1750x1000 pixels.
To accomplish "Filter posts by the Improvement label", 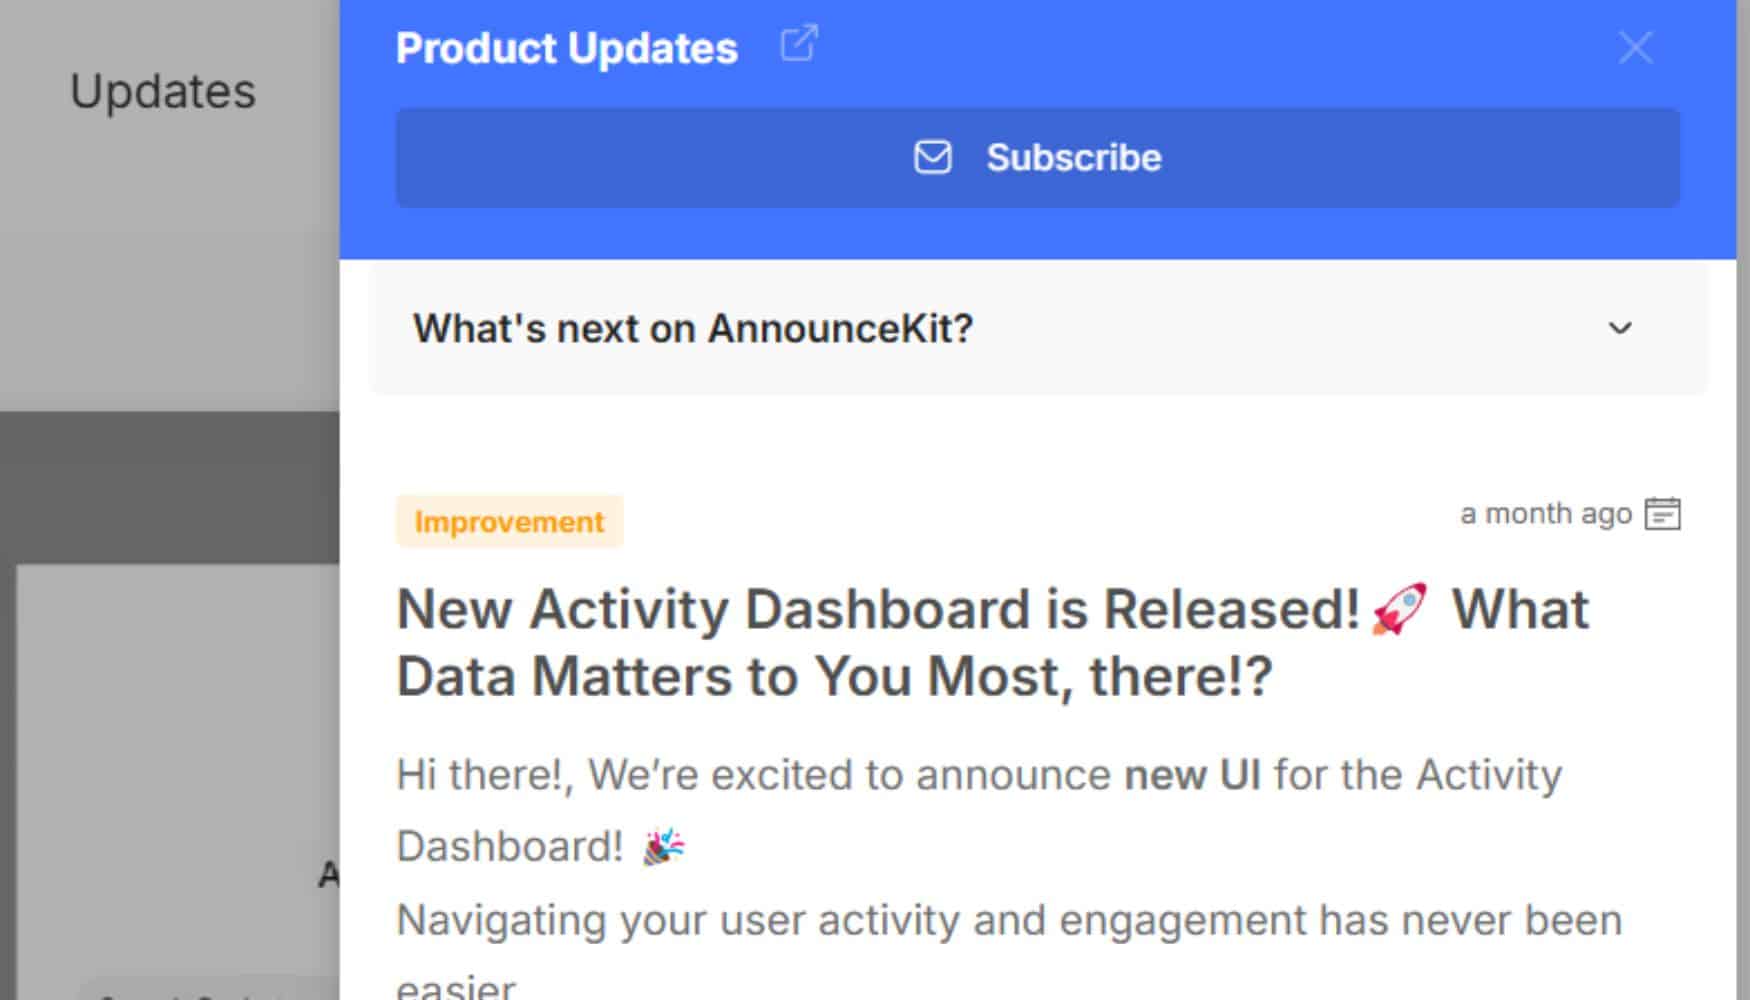I will click(509, 521).
